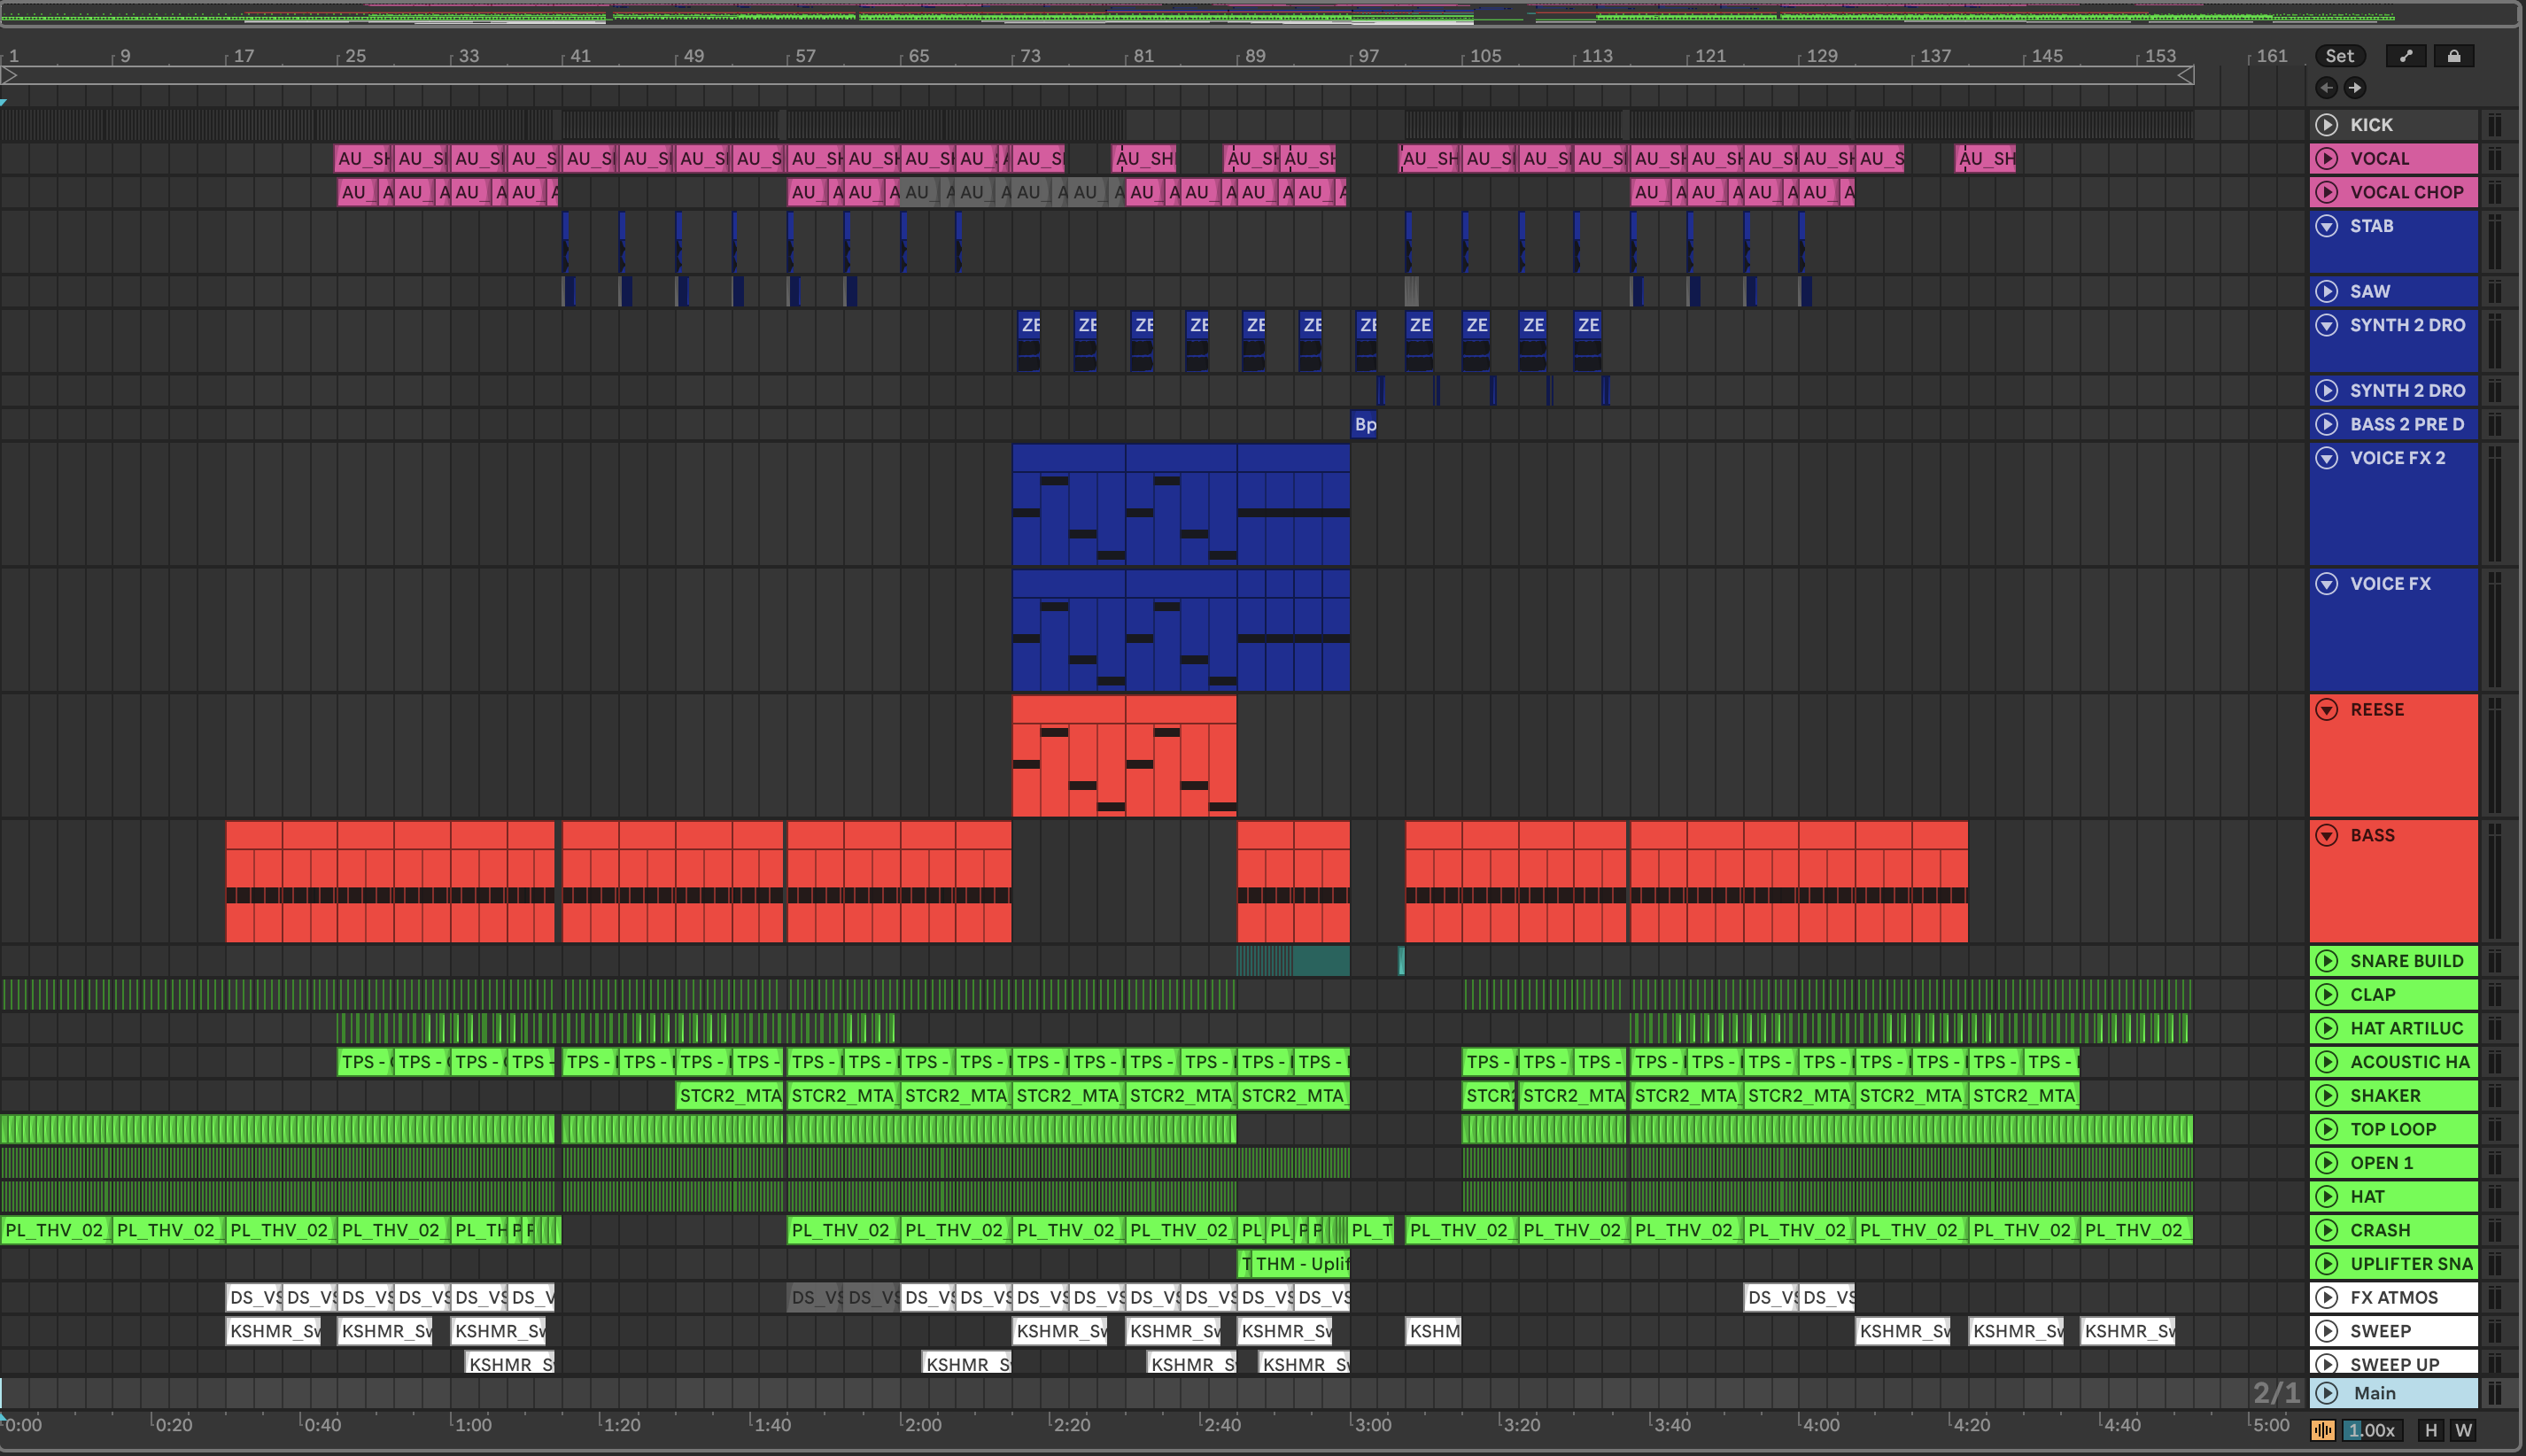Collapse the STAB track

tap(2327, 226)
